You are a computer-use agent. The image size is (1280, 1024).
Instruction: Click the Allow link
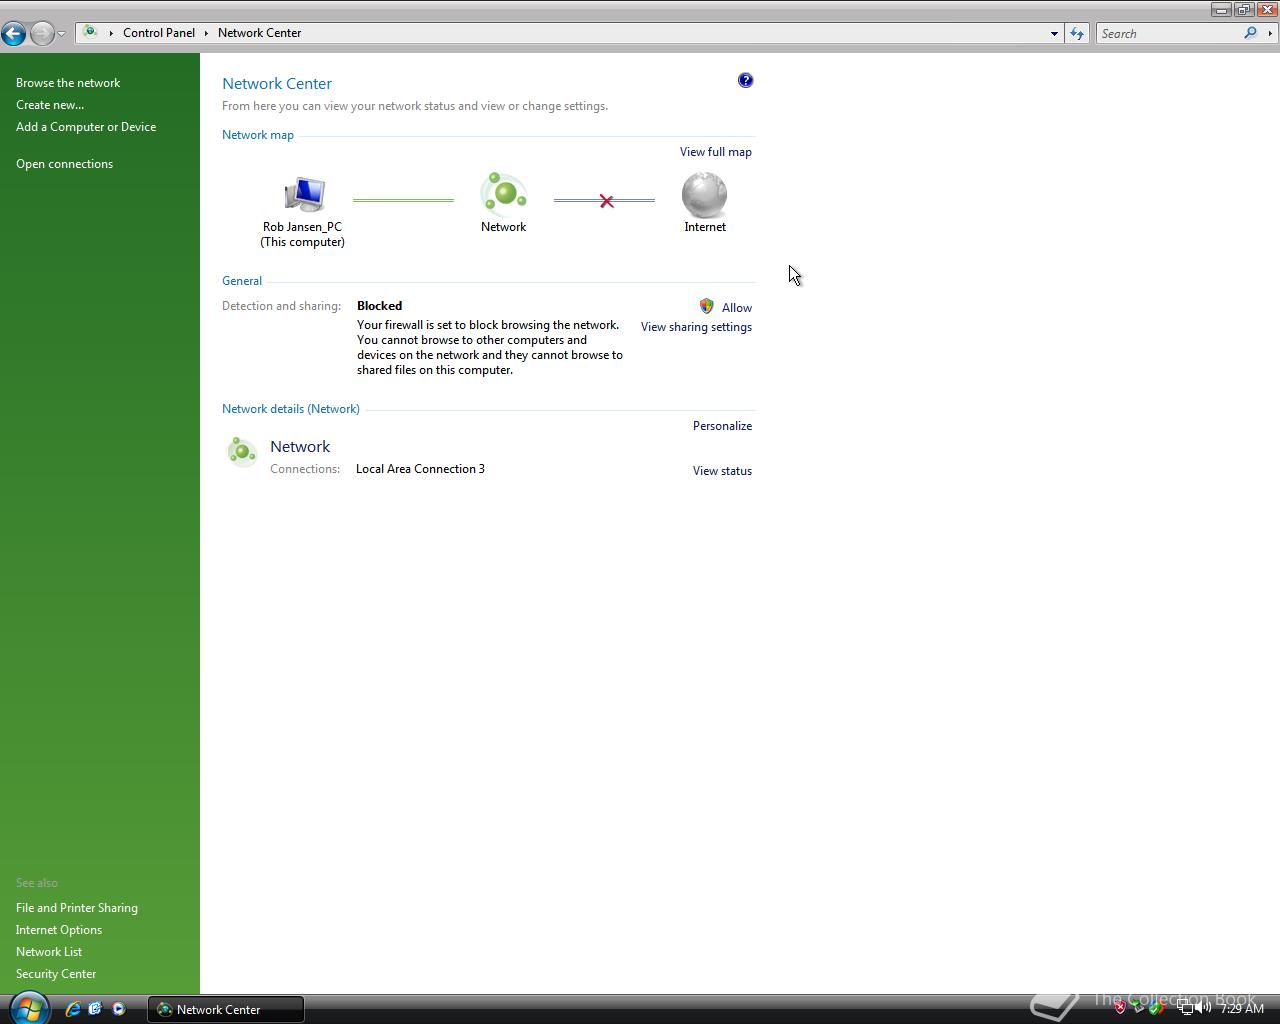(x=737, y=308)
